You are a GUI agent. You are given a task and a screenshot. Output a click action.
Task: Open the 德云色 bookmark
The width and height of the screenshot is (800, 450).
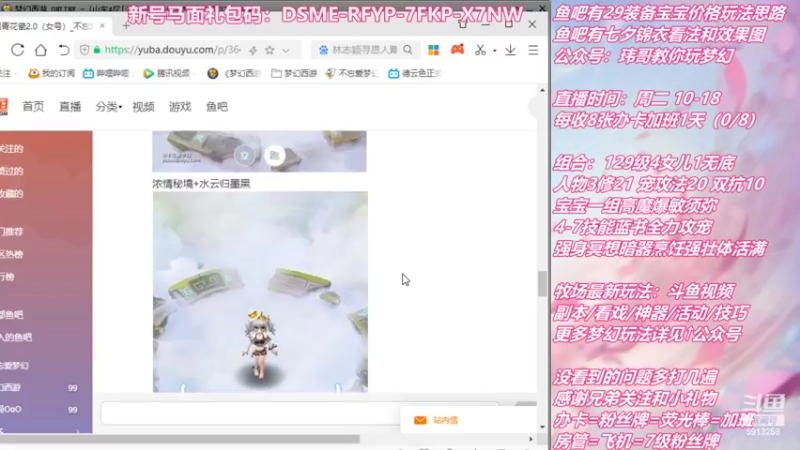(415, 73)
